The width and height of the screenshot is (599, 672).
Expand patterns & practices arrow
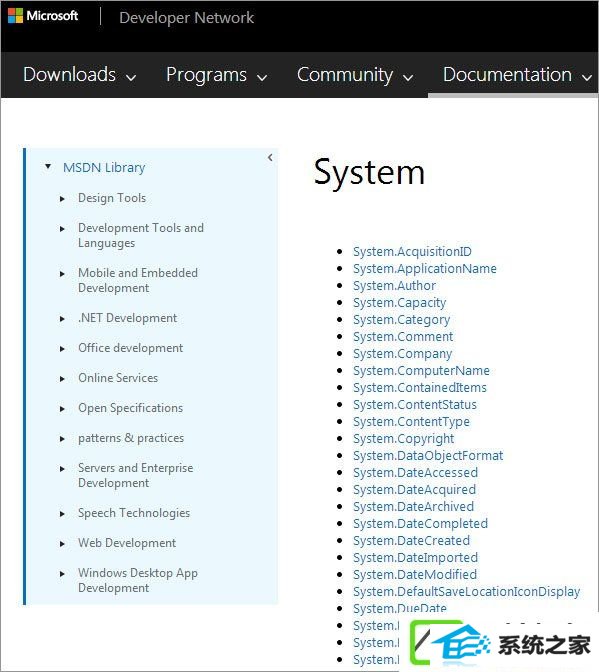tap(62, 439)
